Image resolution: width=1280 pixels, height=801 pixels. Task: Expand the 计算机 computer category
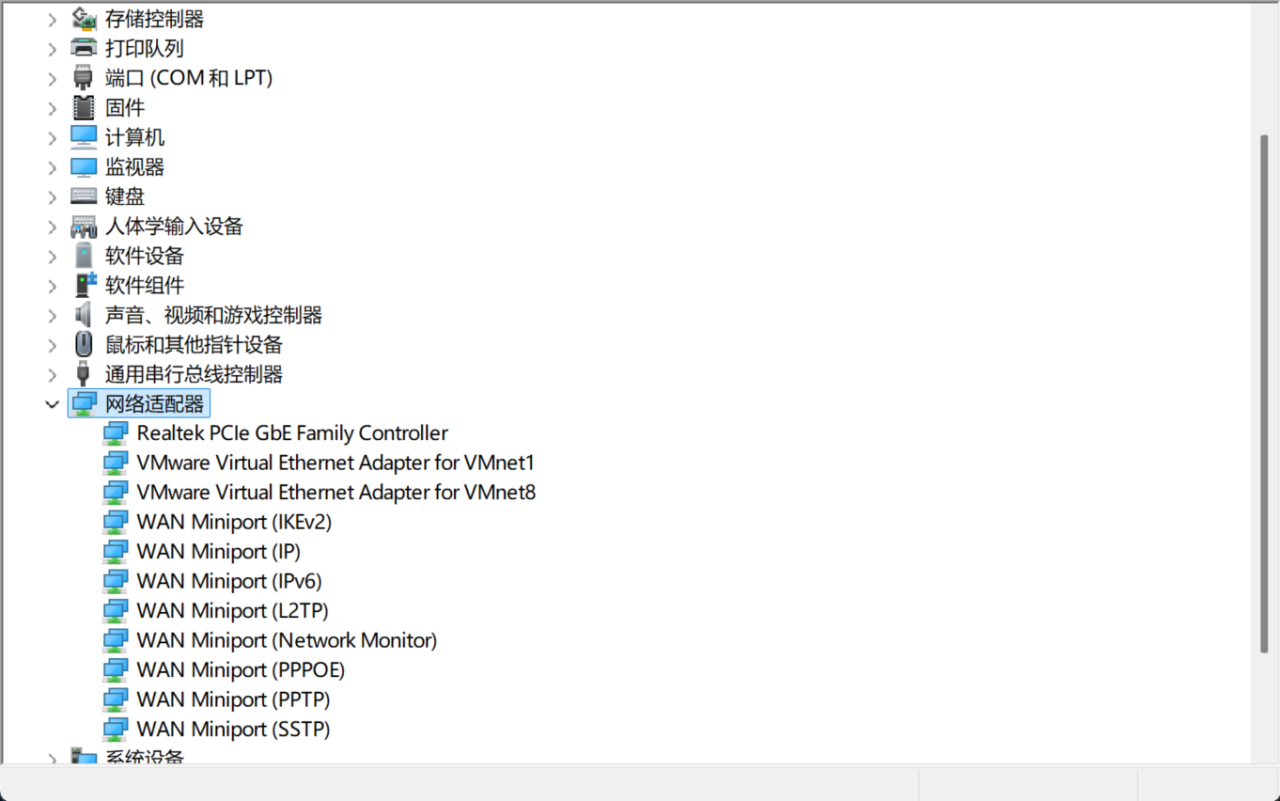pos(52,138)
